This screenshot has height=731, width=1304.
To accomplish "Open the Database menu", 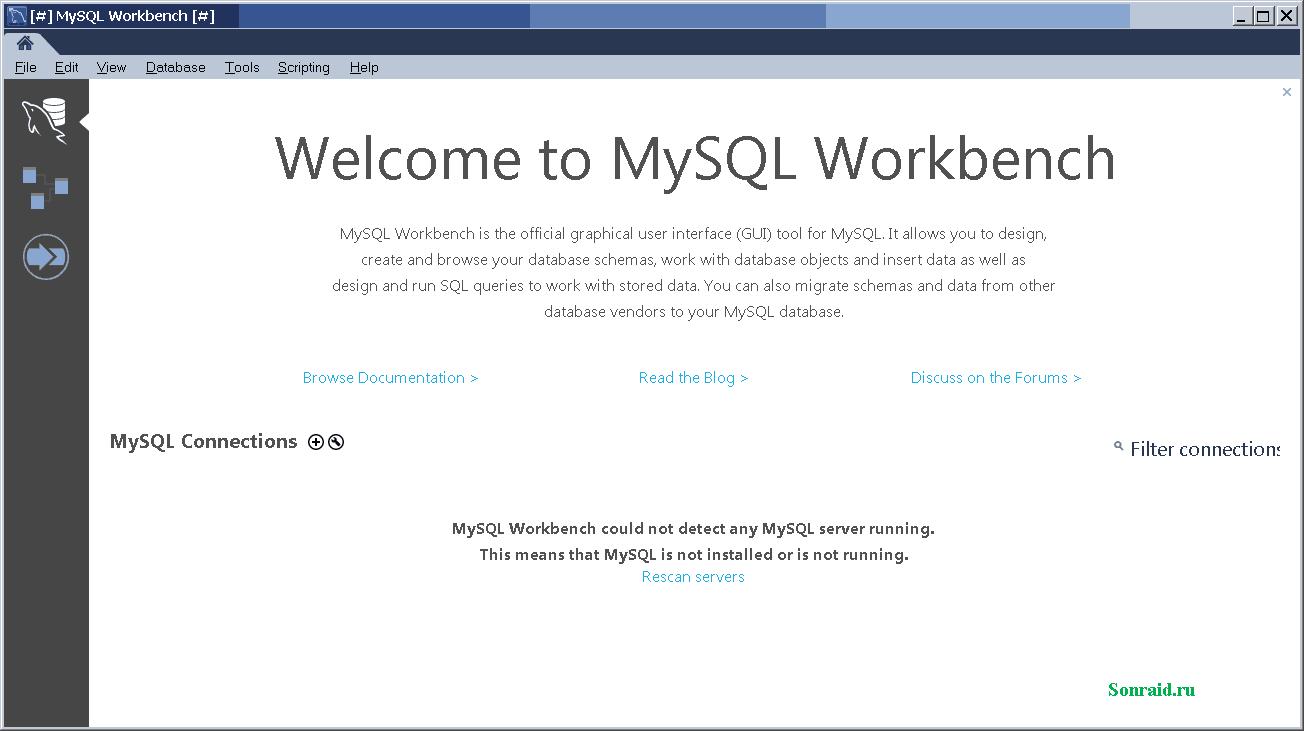I will tap(175, 67).
